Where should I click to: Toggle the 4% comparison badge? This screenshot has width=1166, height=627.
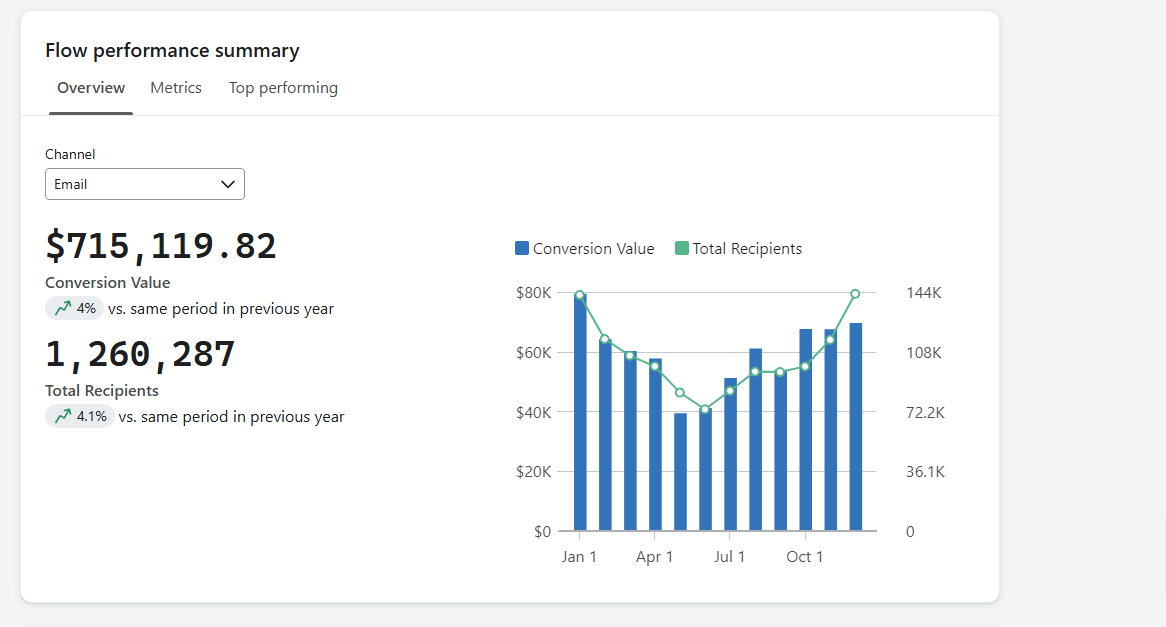click(74, 308)
